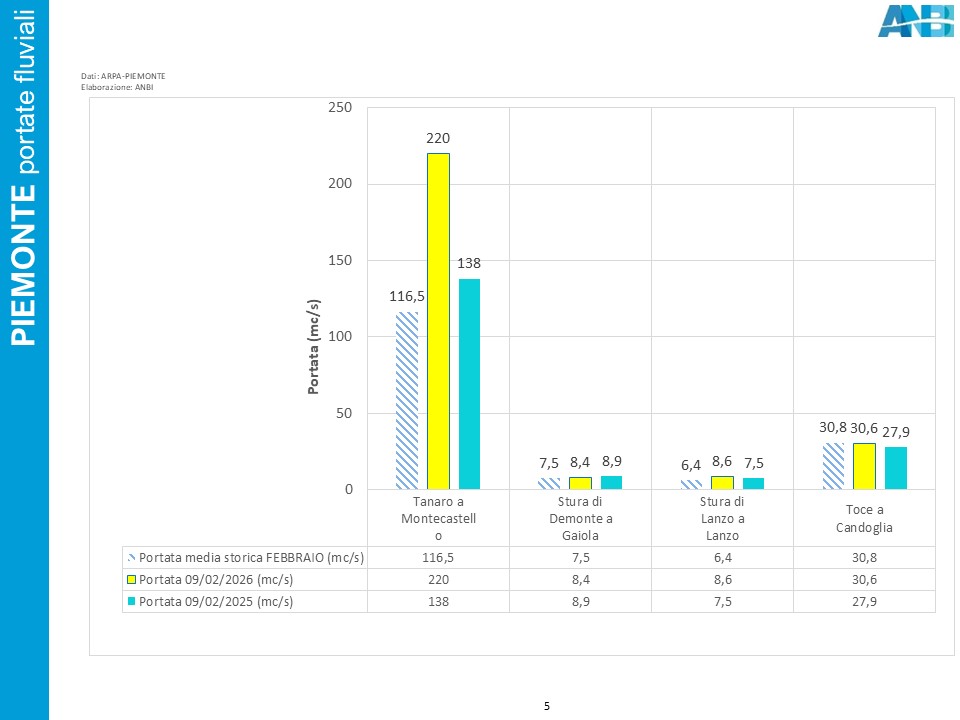Click the Dati: ARPA-PIEMONTE source text
Image resolution: width=960 pixels, height=720 pixels.
123,76
